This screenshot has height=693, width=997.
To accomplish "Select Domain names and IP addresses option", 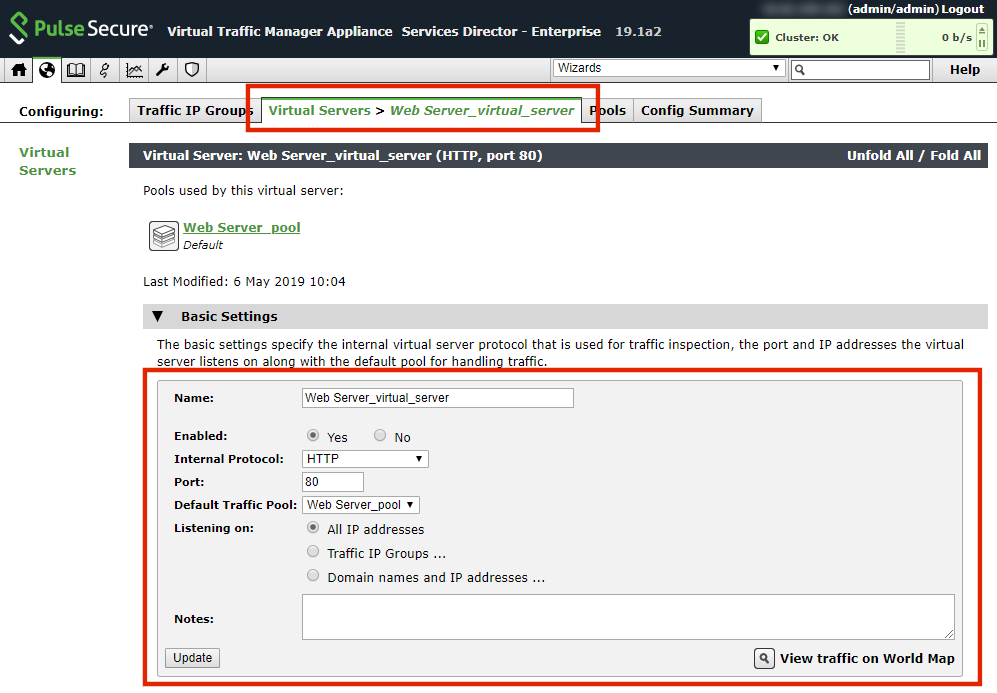I will (x=313, y=575).
